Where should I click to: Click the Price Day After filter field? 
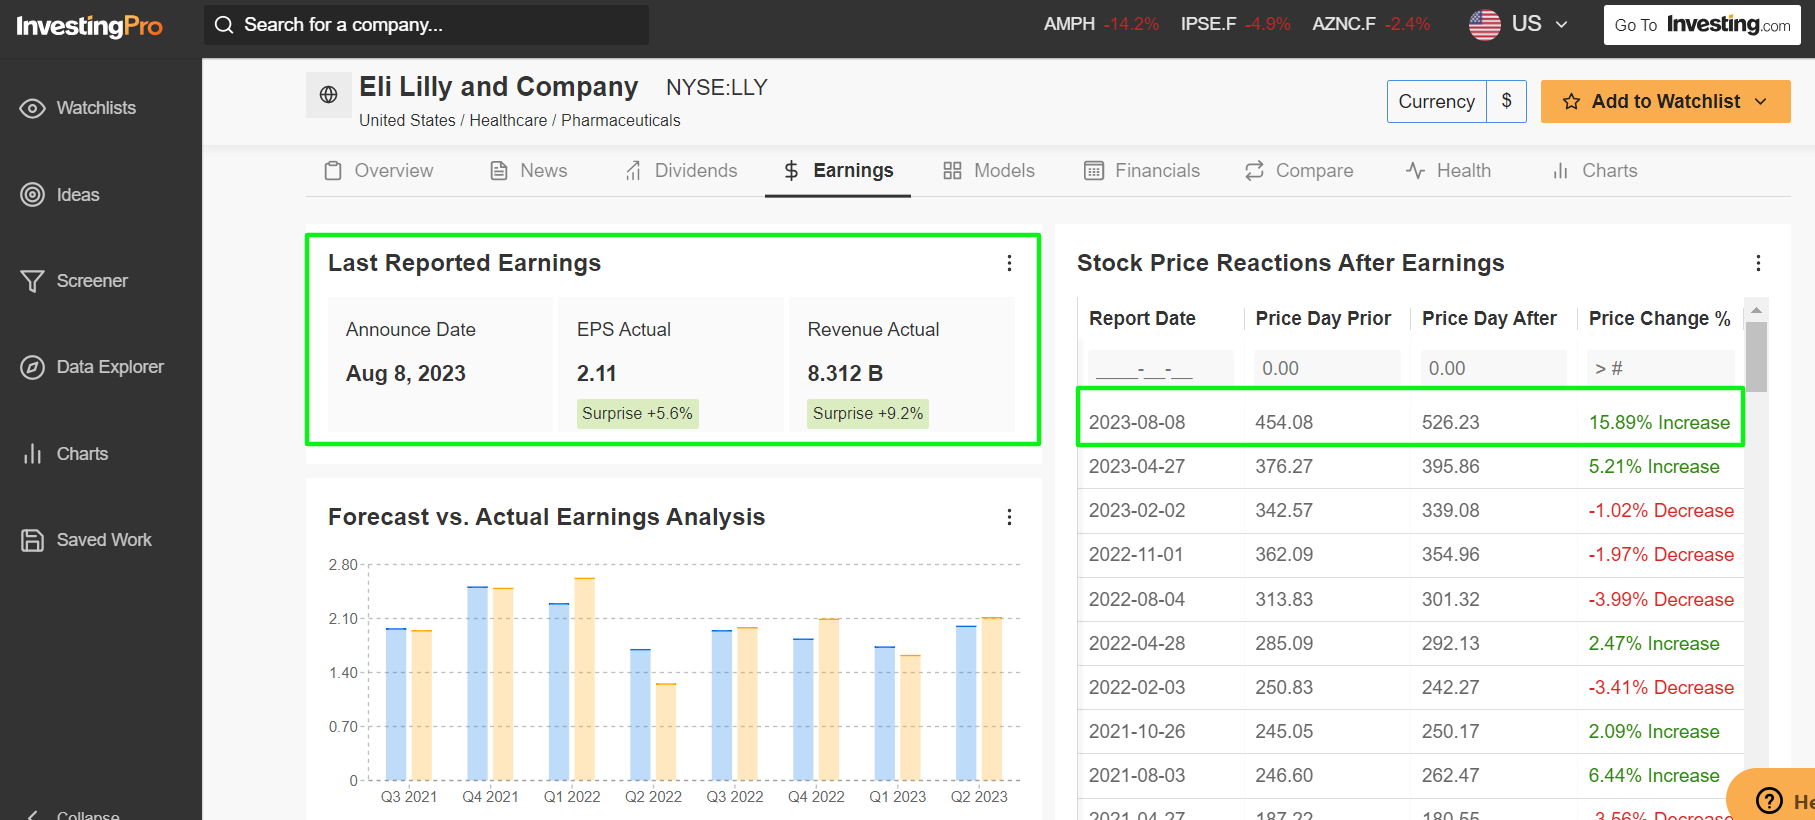point(1493,368)
